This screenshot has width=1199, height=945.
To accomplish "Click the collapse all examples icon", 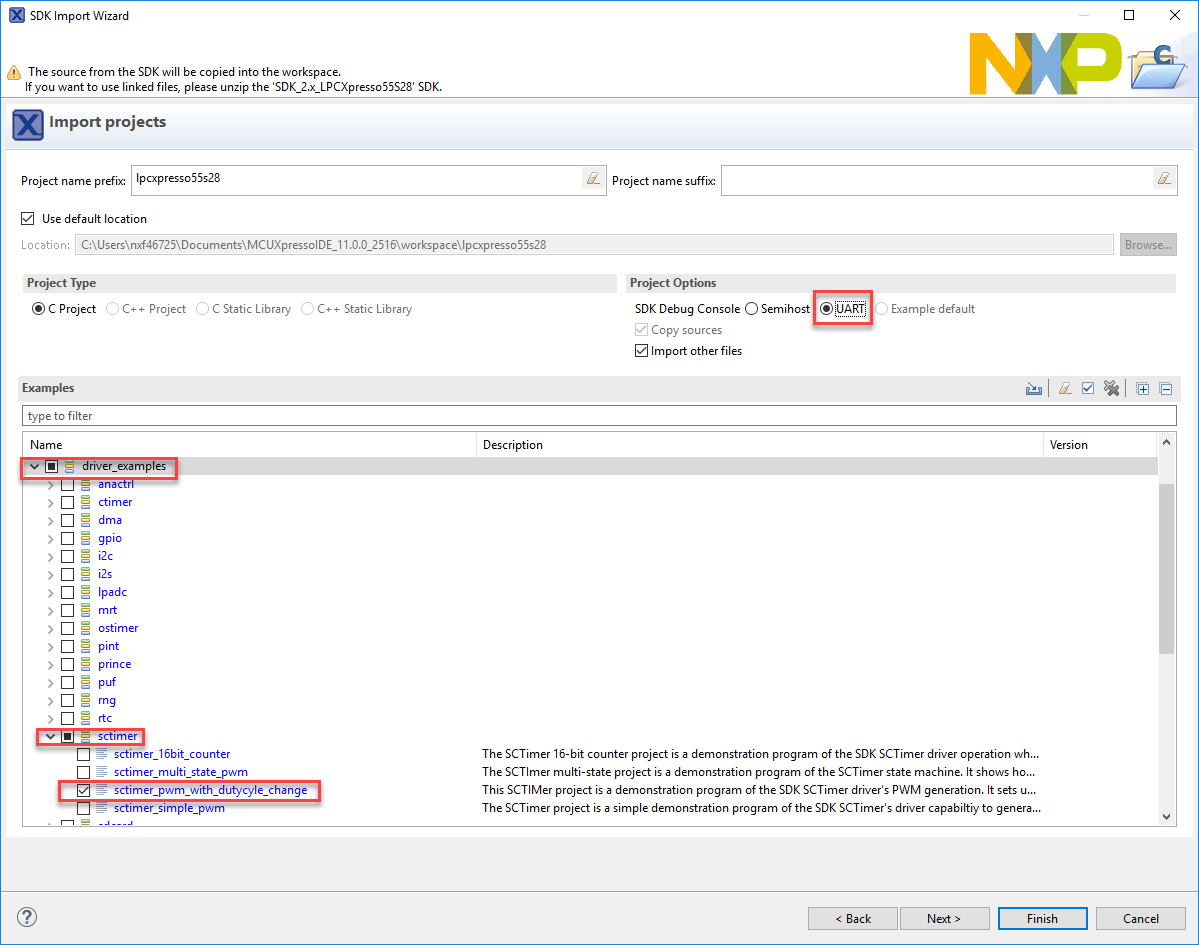I will [x=1165, y=389].
